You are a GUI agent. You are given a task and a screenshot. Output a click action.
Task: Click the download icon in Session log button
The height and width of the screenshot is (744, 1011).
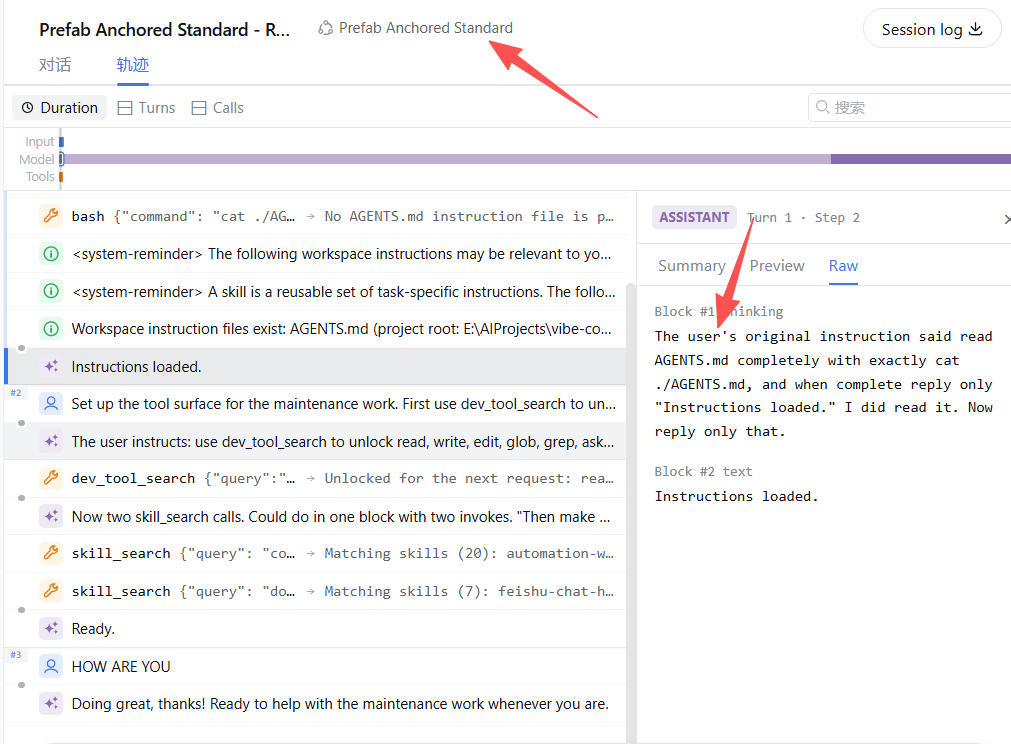976,29
